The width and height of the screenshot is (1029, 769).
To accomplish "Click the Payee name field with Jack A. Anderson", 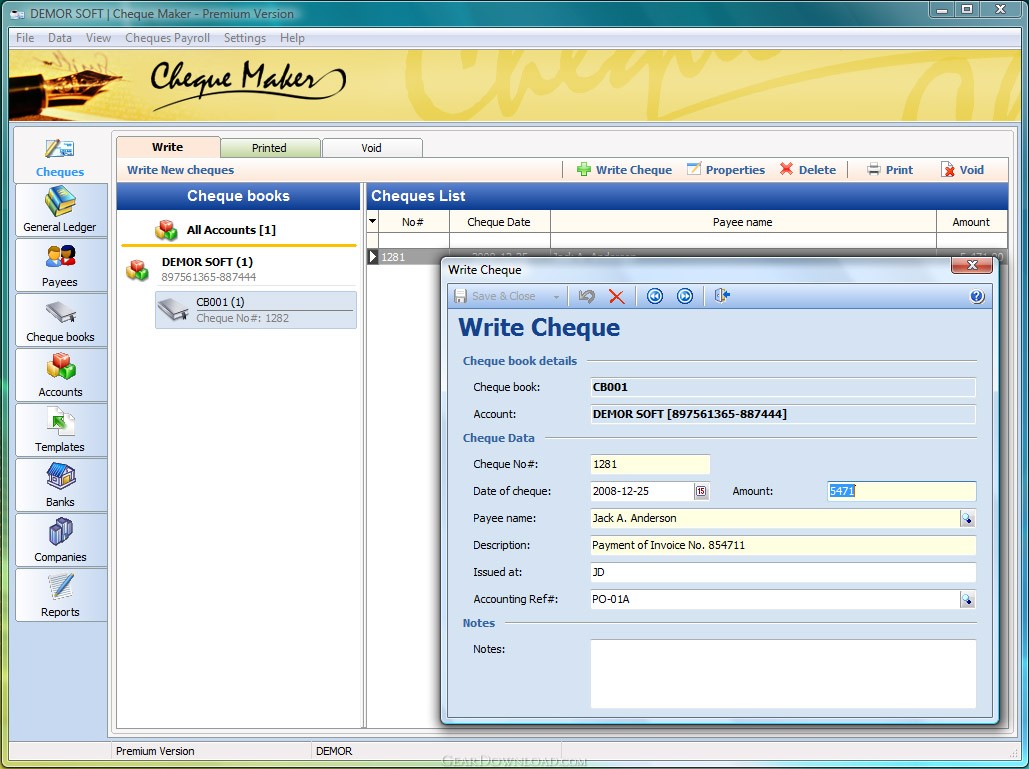I will coord(774,518).
